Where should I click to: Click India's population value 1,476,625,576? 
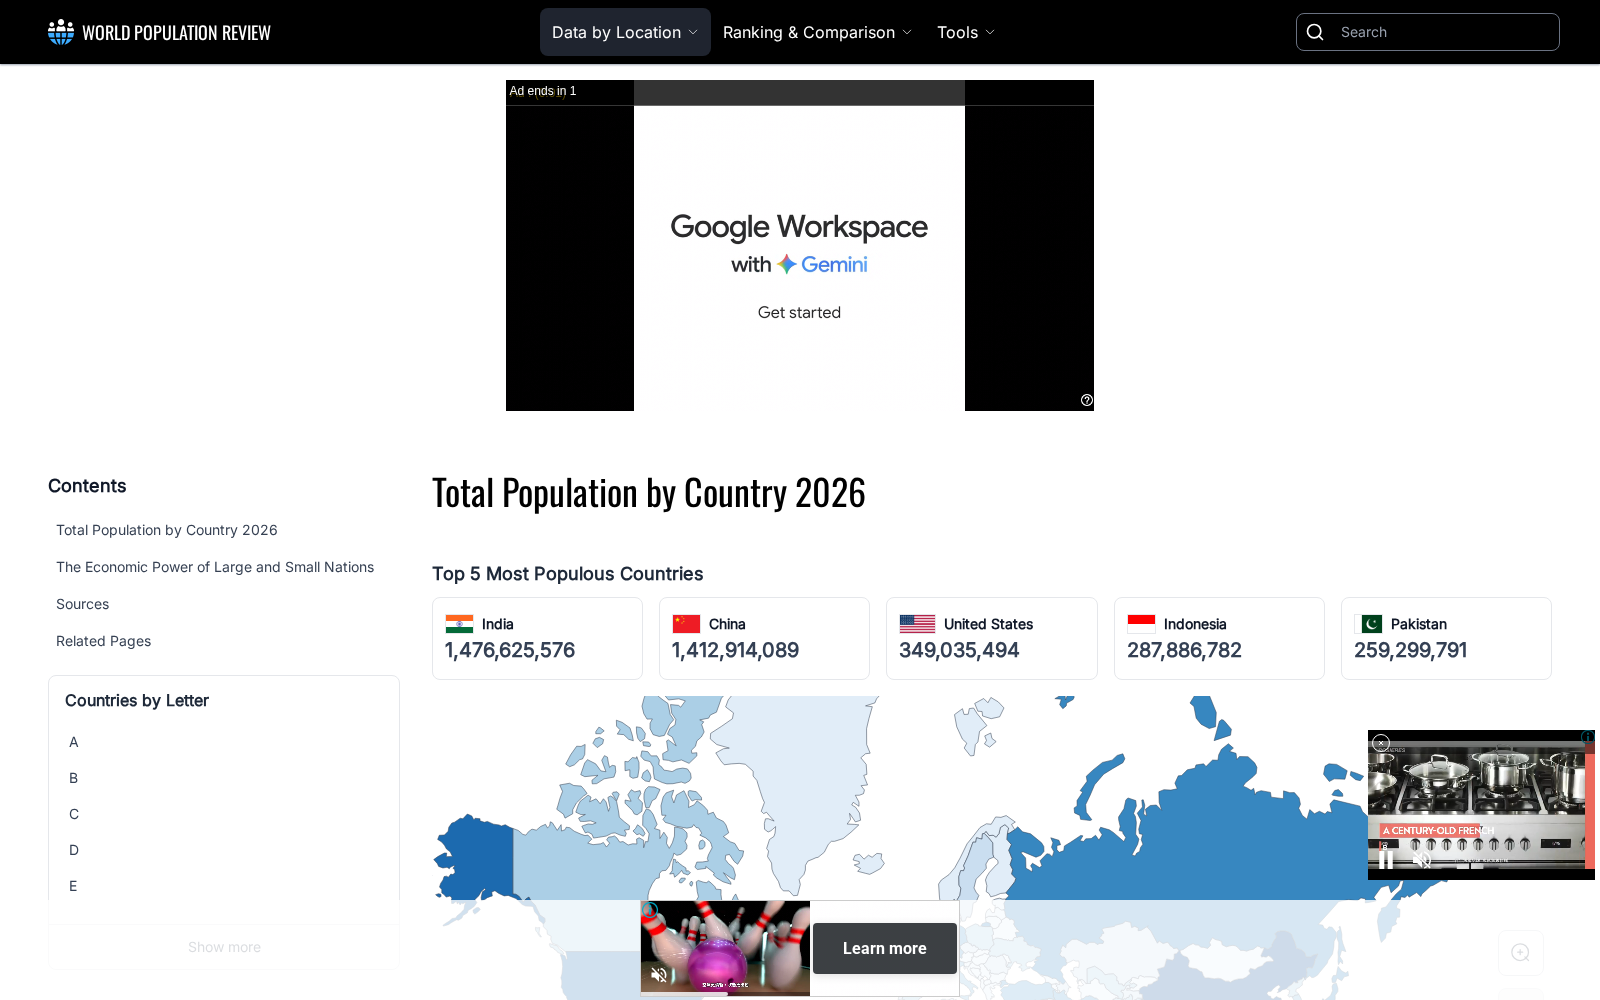click(x=510, y=650)
